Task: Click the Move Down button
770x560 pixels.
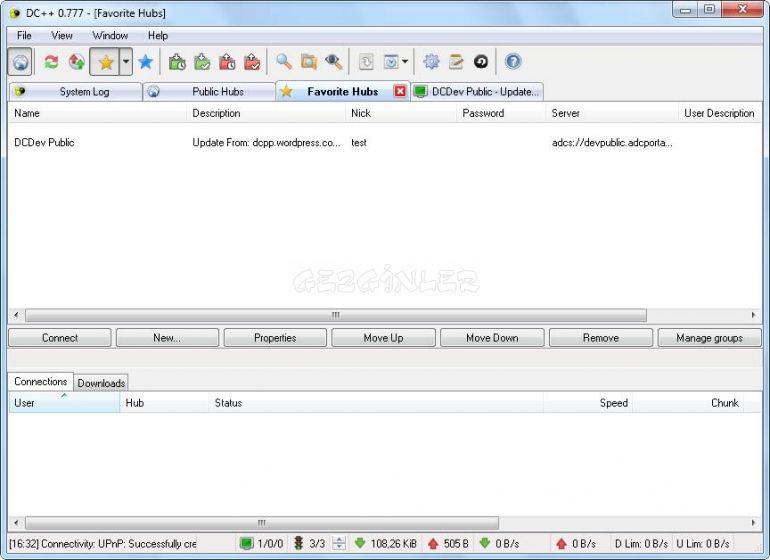Action: click(x=492, y=338)
